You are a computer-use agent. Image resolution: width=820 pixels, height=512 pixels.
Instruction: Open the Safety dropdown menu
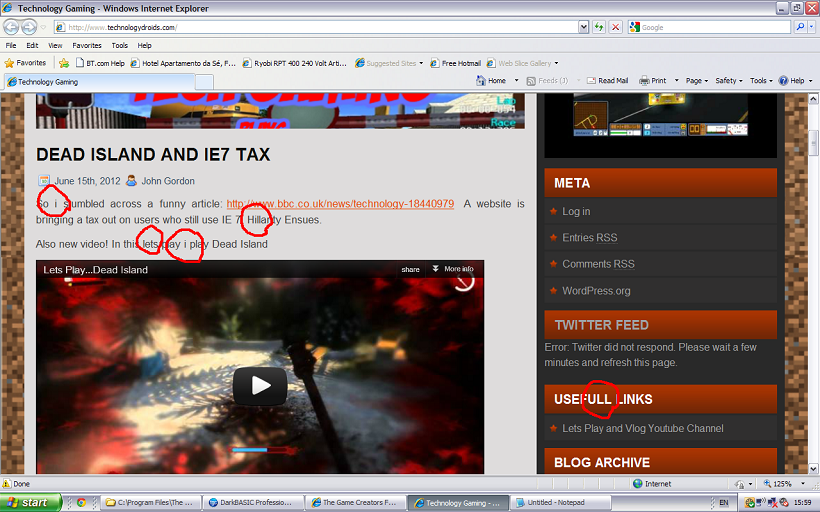tap(729, 81)
